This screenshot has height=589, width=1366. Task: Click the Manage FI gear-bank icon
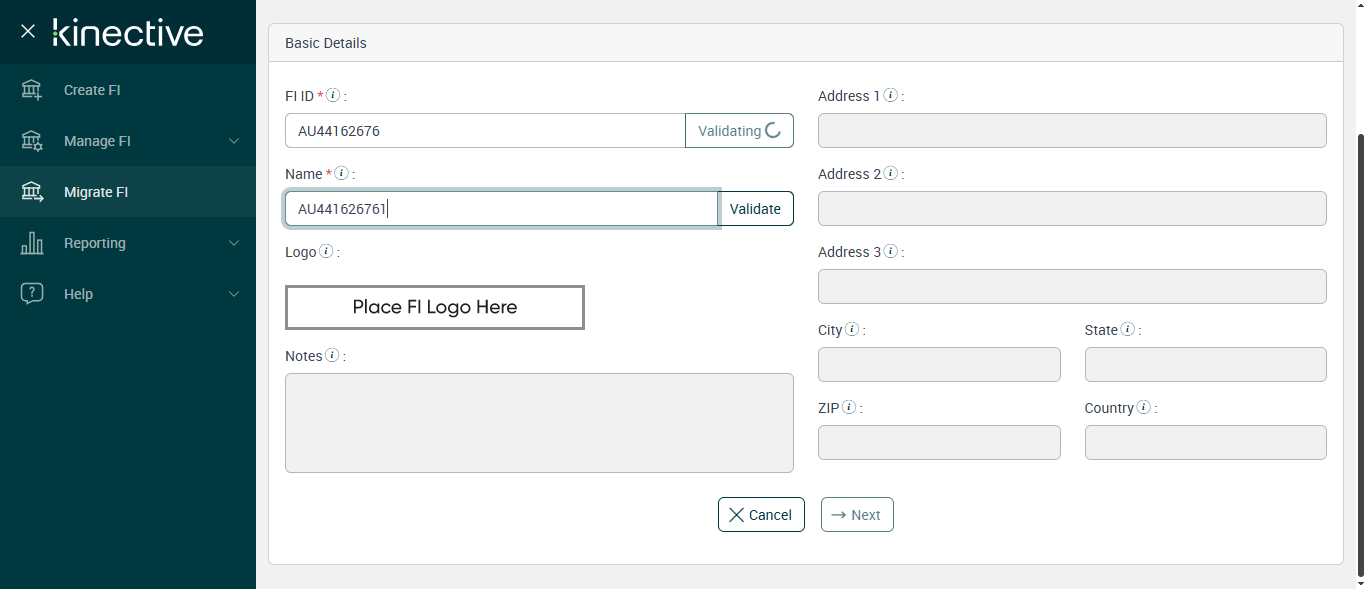tap(32, 141)
